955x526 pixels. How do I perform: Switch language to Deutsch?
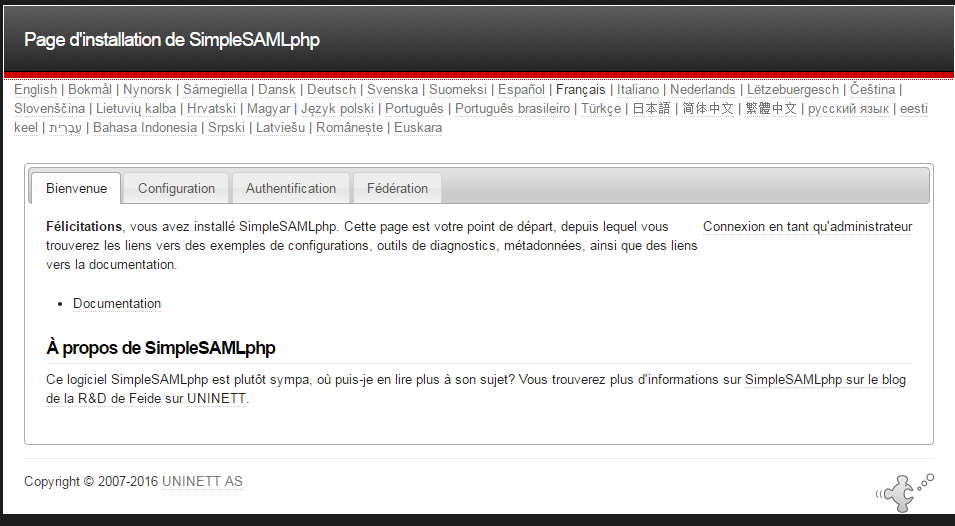coord(331,89)
